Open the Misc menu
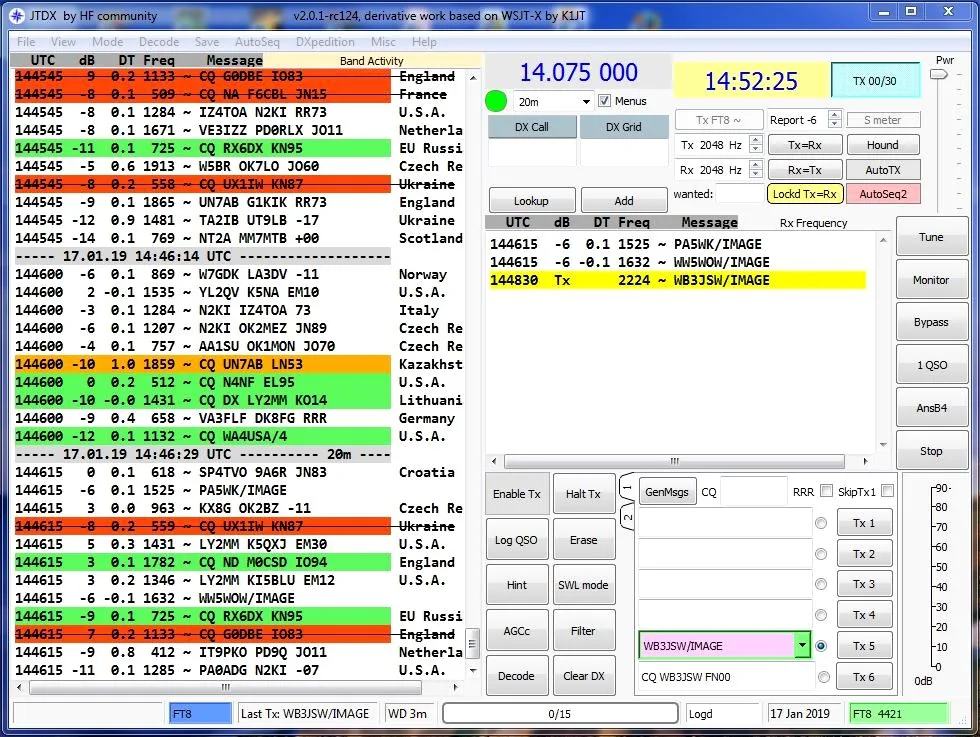The image size is (980, 737). pyautogui.click(x=383, y=42)
